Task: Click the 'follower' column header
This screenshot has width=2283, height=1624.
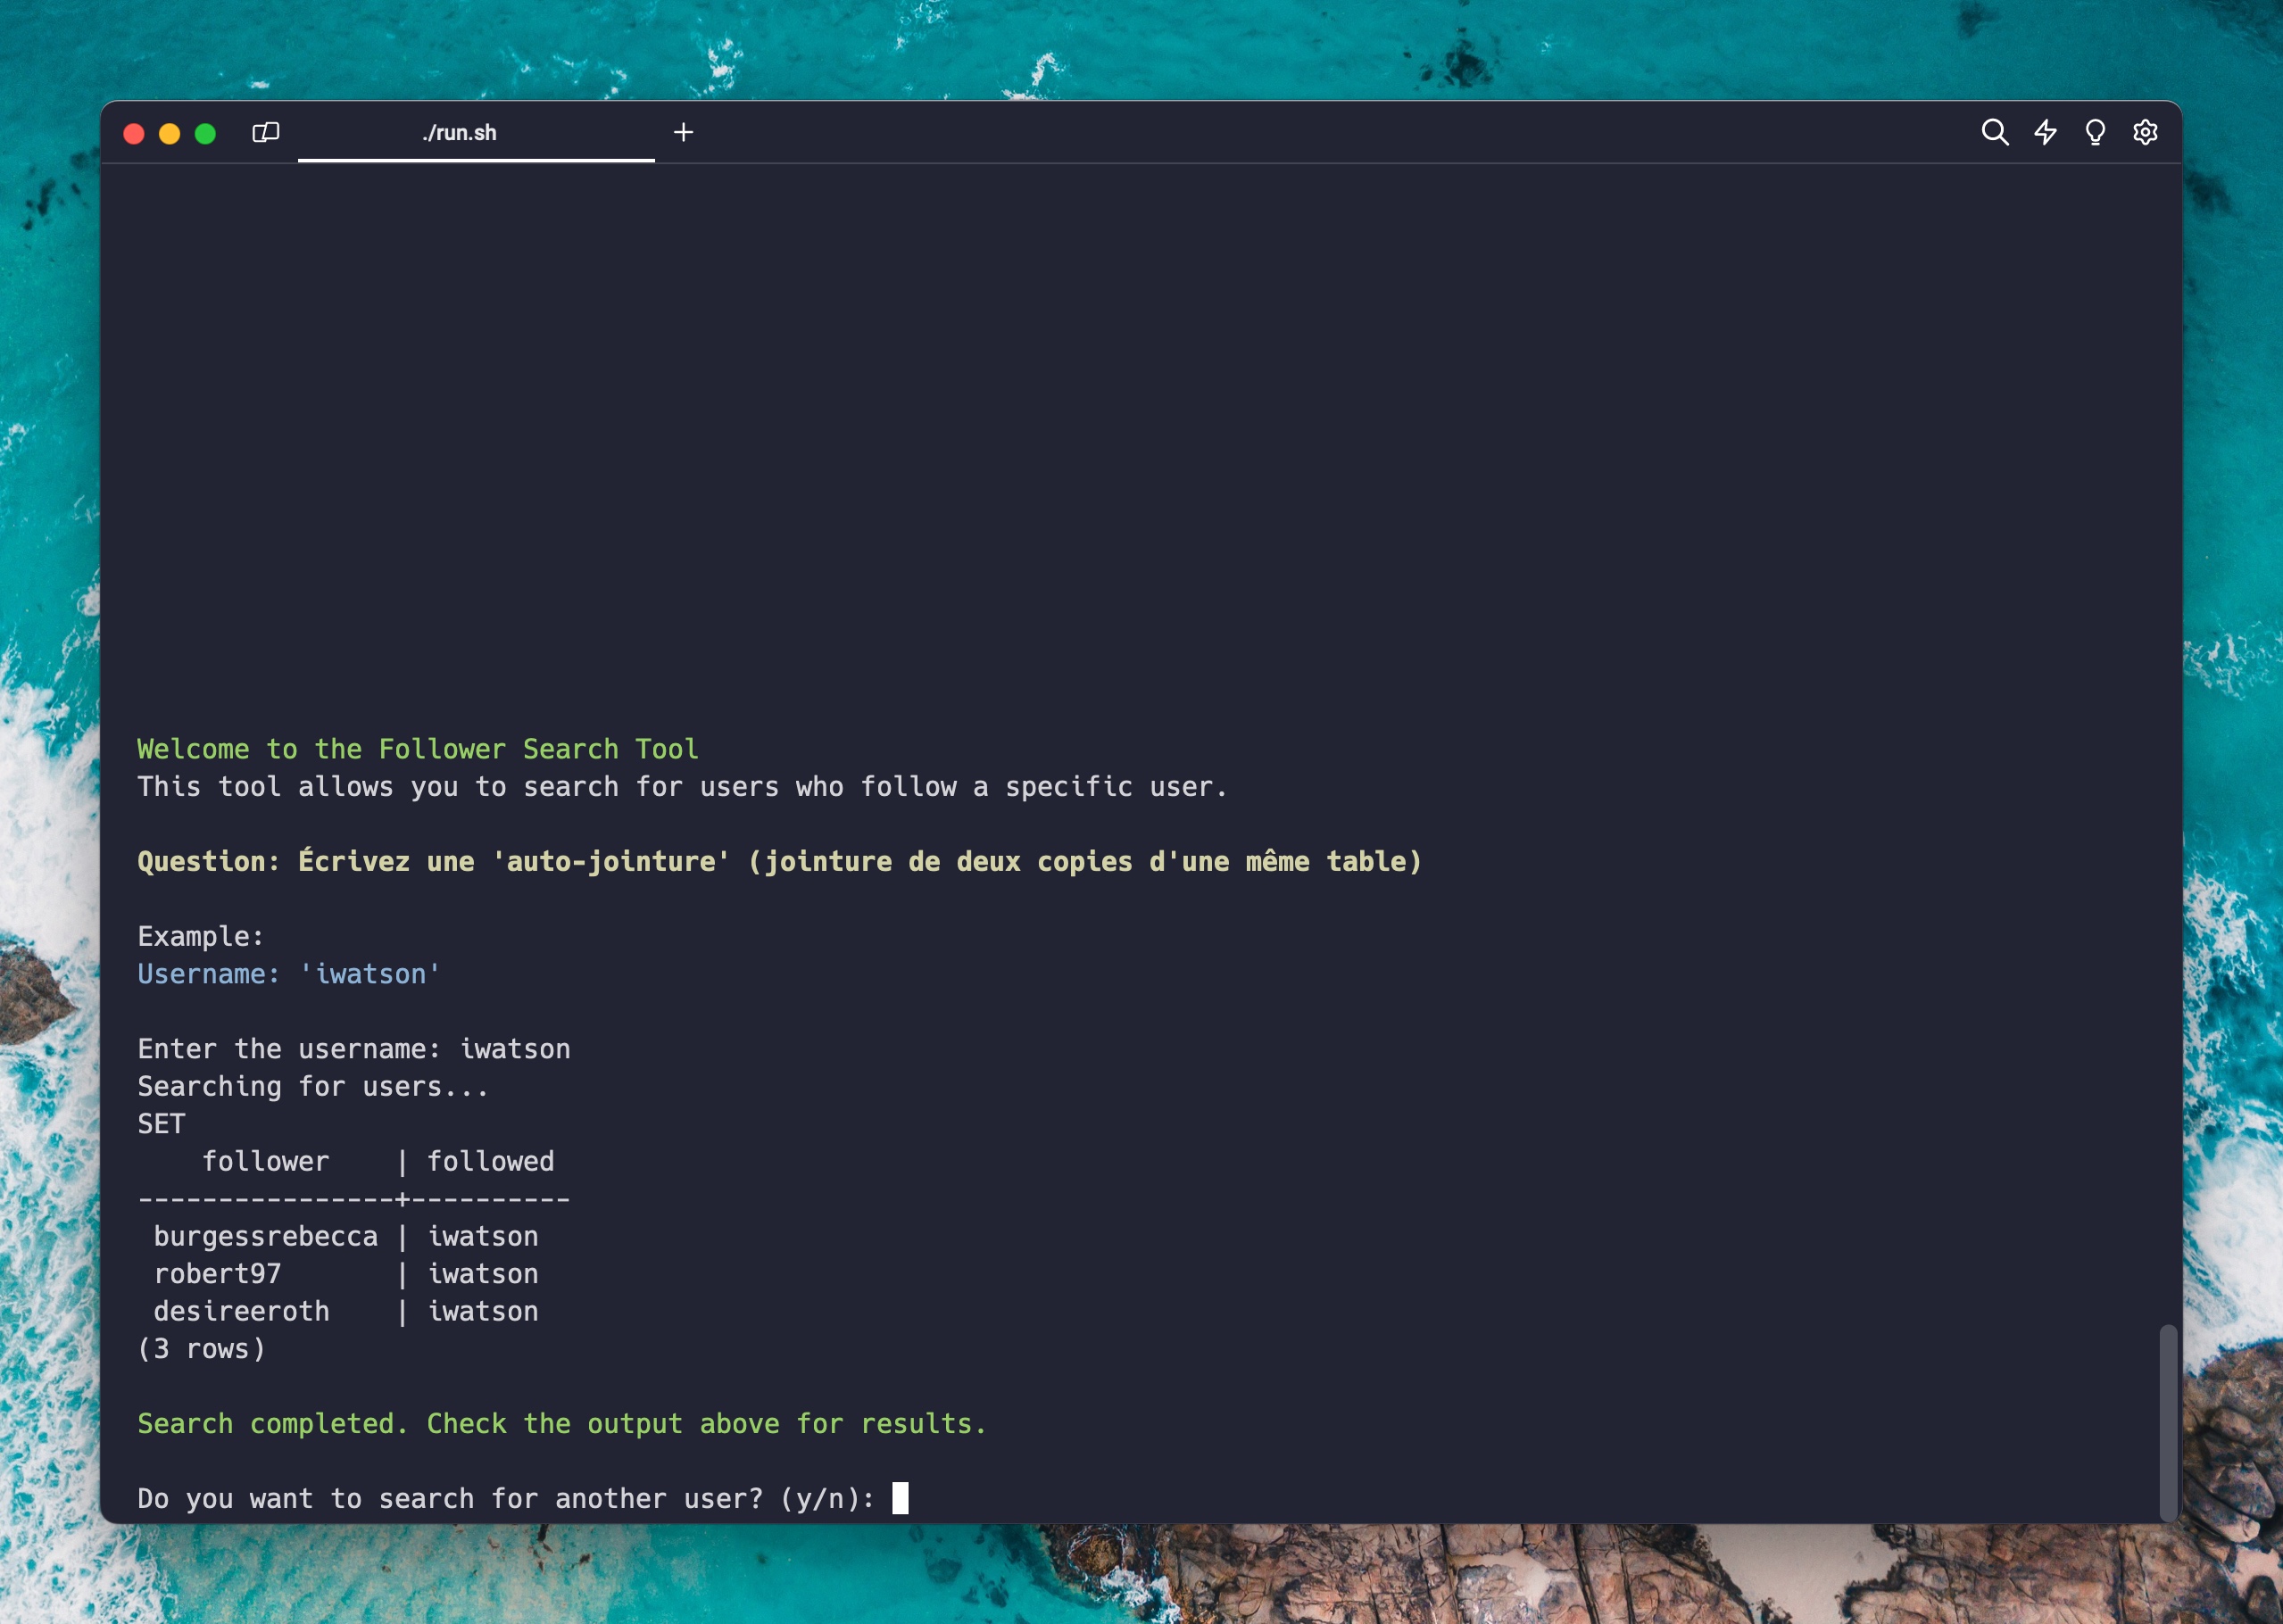Action: coord(265,1162)
